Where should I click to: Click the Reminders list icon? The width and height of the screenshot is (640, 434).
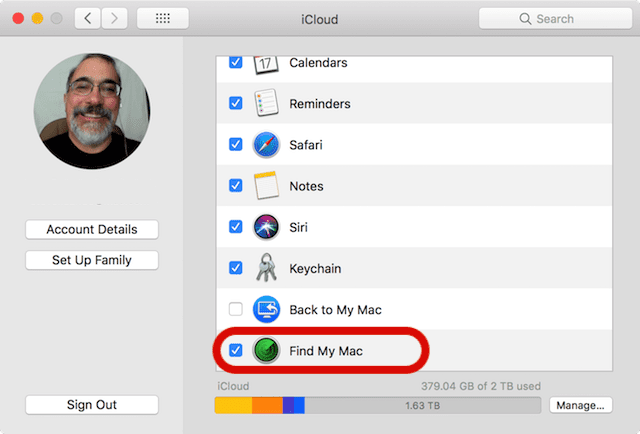tap(266, 104)
